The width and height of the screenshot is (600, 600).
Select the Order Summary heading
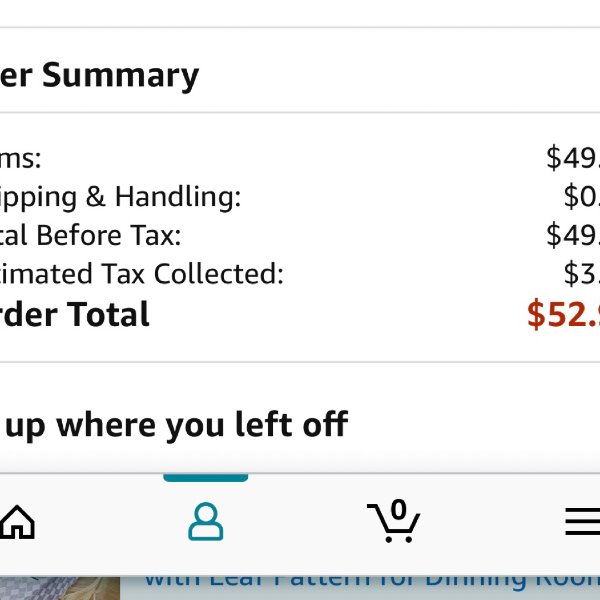click(99, 76)
